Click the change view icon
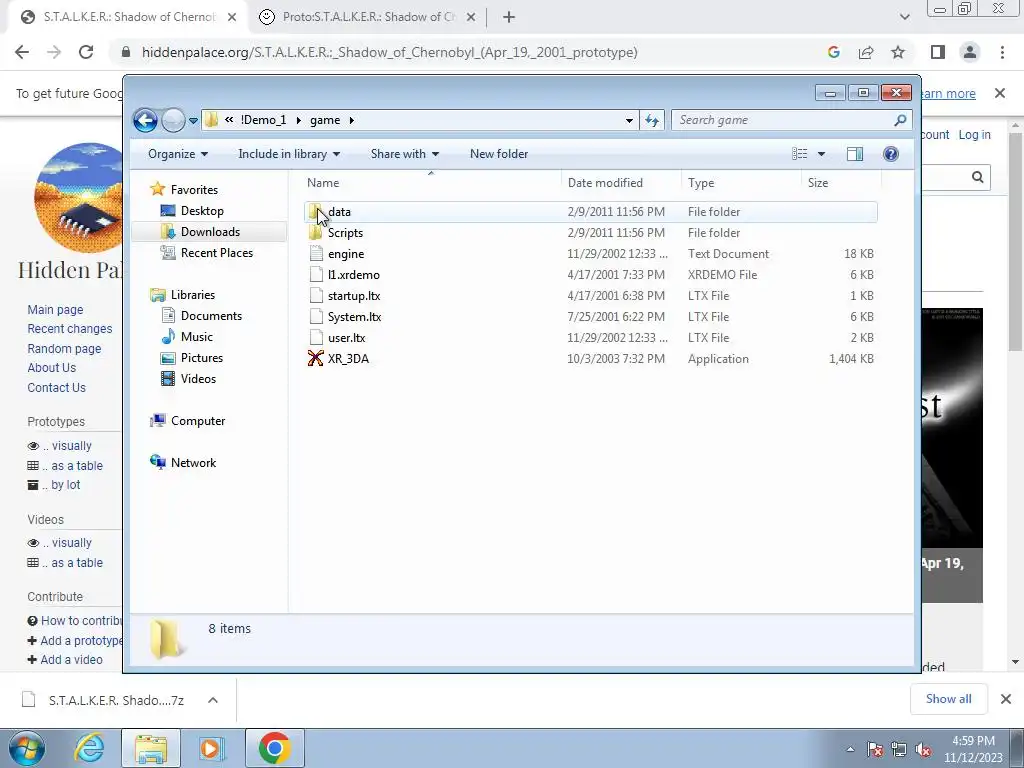This screenshot has height=768, width=1024. pos(799,154)
